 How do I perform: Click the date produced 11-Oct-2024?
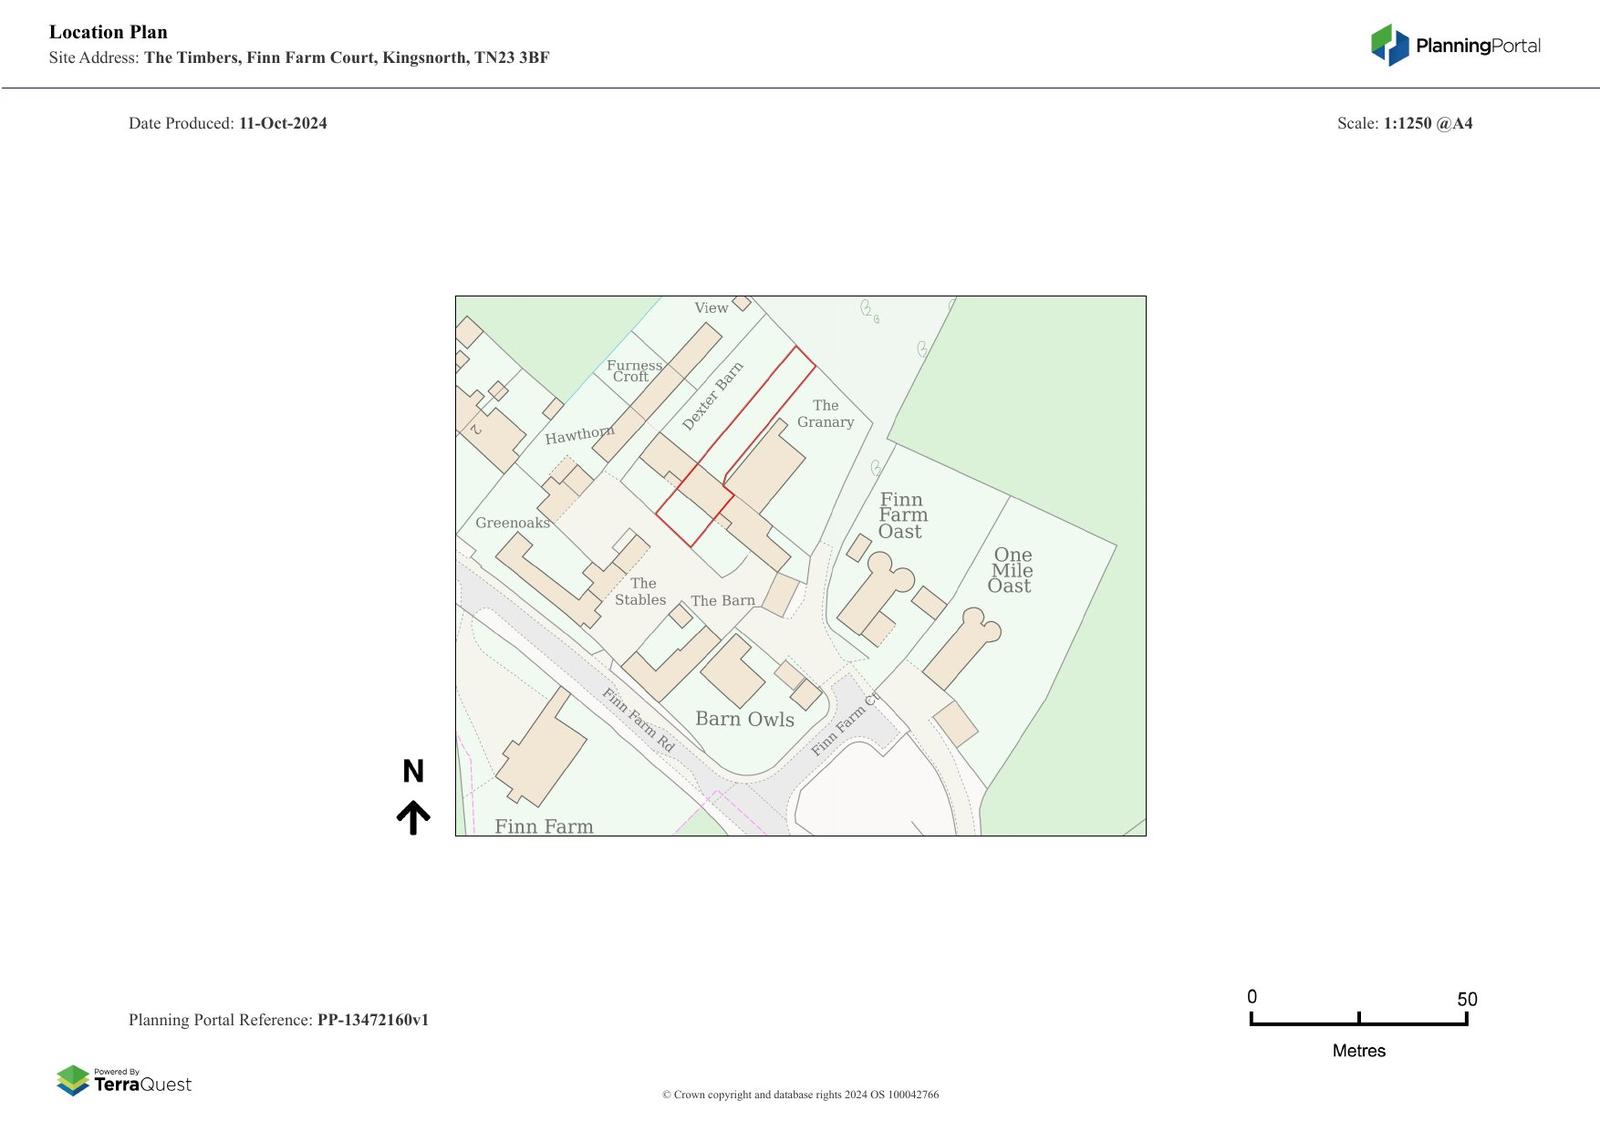[282, 124]
